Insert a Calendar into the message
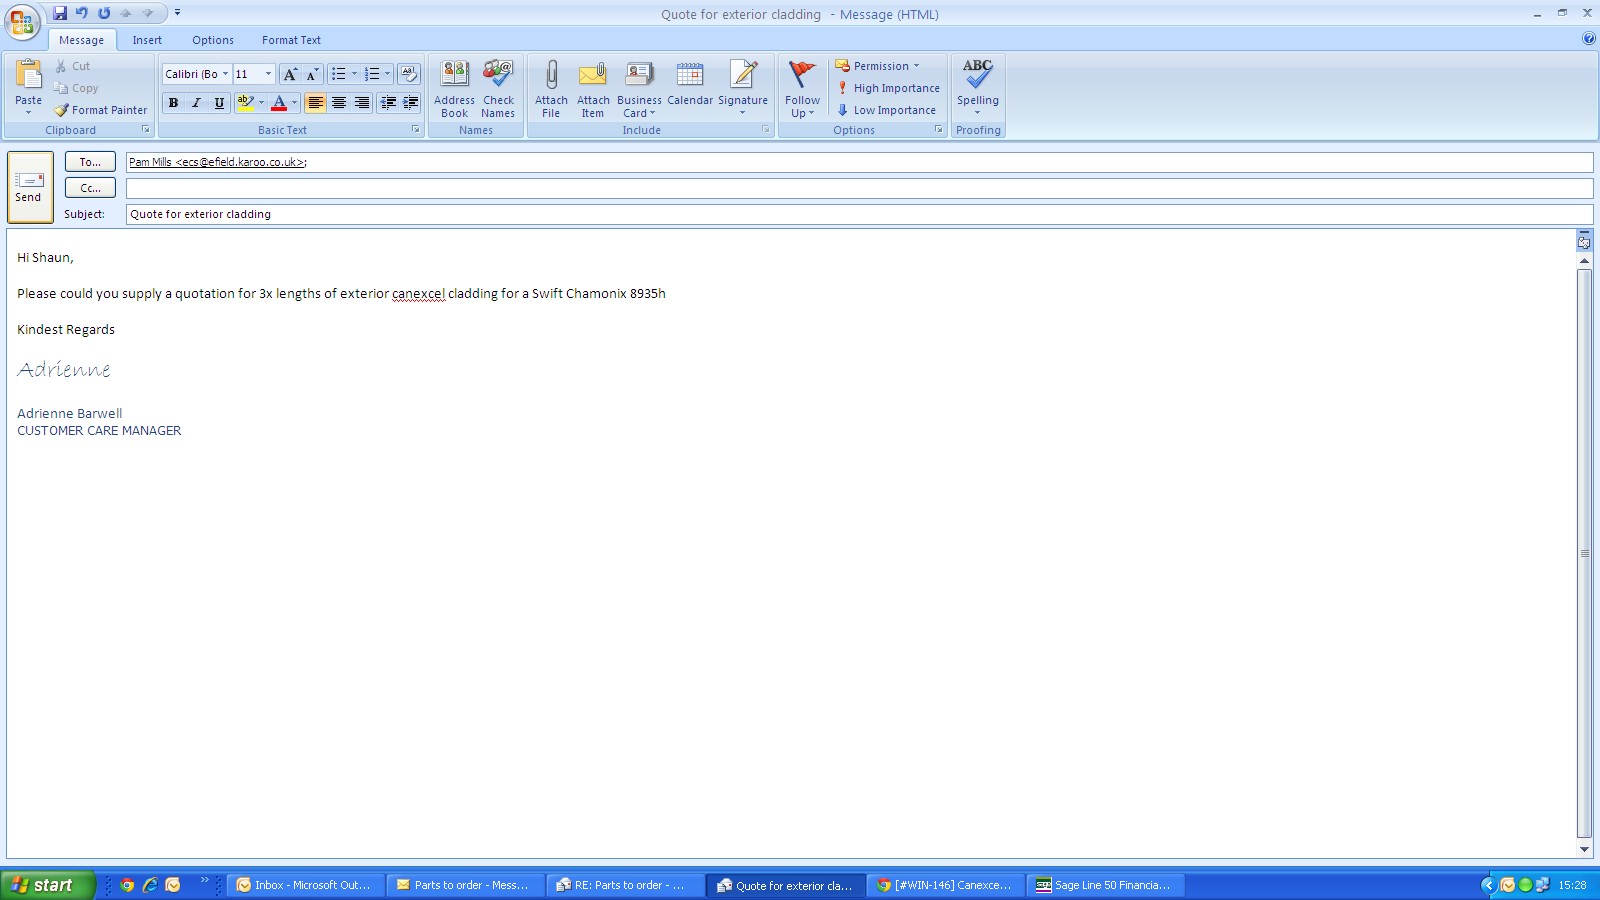The height and width of the screenshot is (900, 1600). click(x=690, y=83)
